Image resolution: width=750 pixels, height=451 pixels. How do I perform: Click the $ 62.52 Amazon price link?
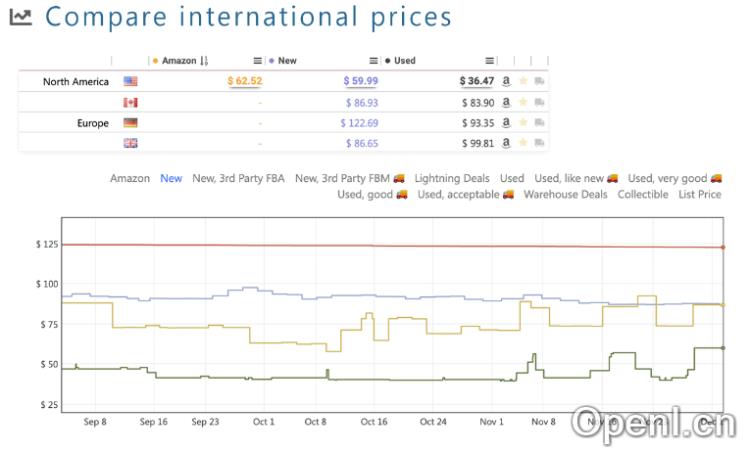pyautogui.click(x=245, y=81)
